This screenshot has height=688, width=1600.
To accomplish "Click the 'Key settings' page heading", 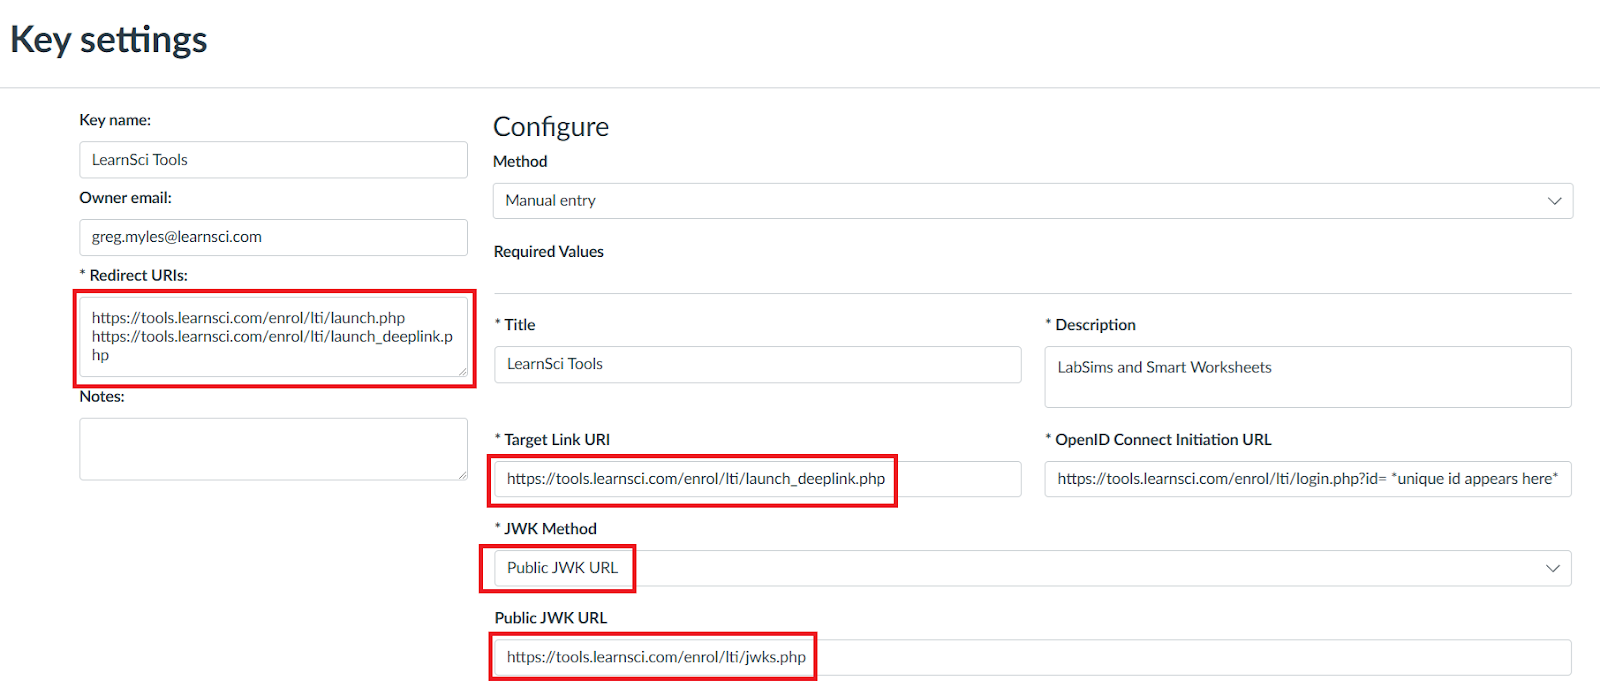I will click(x=108, y=40).
